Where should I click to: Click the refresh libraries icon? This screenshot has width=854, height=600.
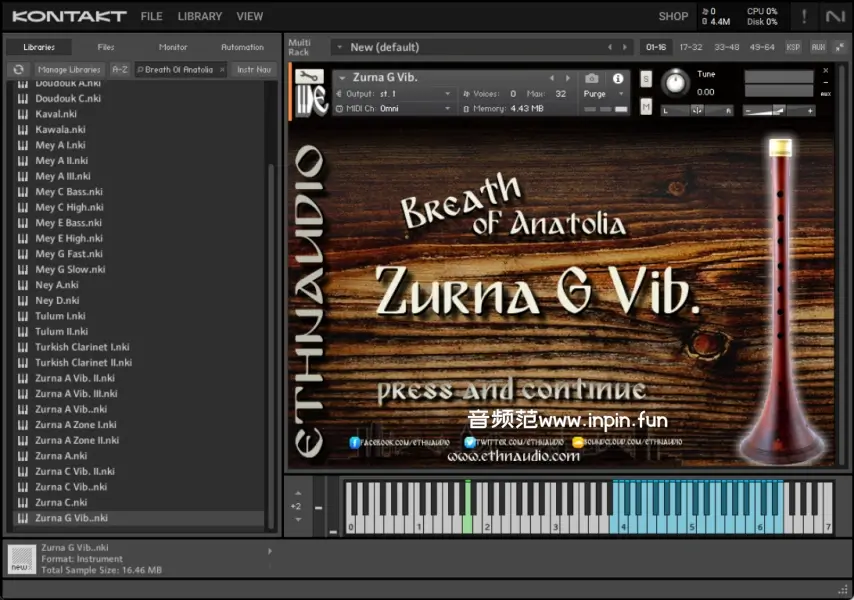click(x=18, y=70)
